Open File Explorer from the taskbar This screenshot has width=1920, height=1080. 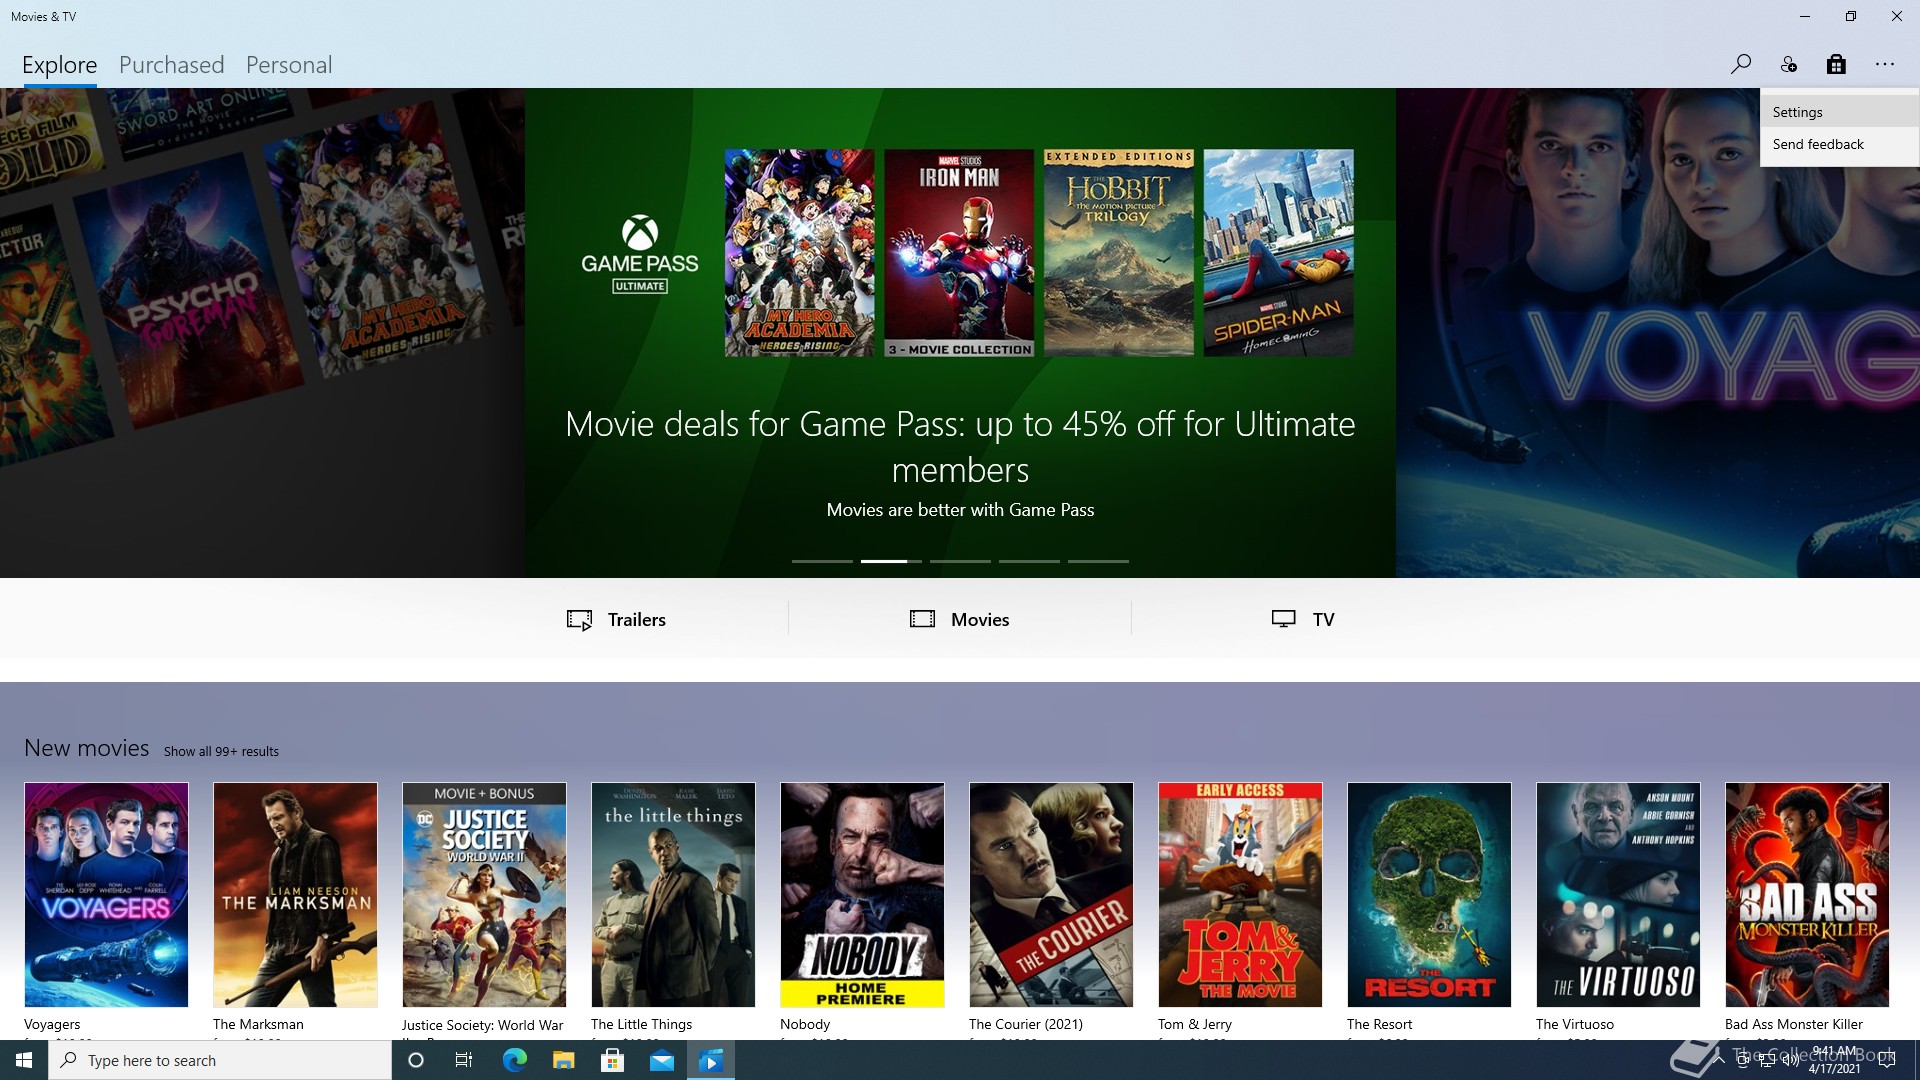pyautogui.click(x=563, y=1060)
